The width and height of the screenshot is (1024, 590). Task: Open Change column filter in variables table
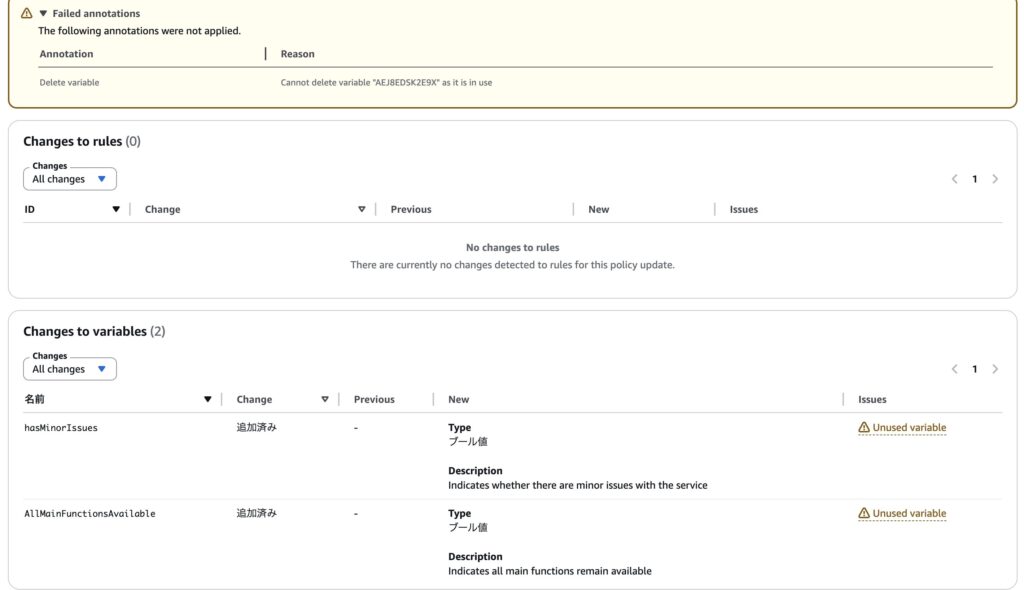point(325,399)
